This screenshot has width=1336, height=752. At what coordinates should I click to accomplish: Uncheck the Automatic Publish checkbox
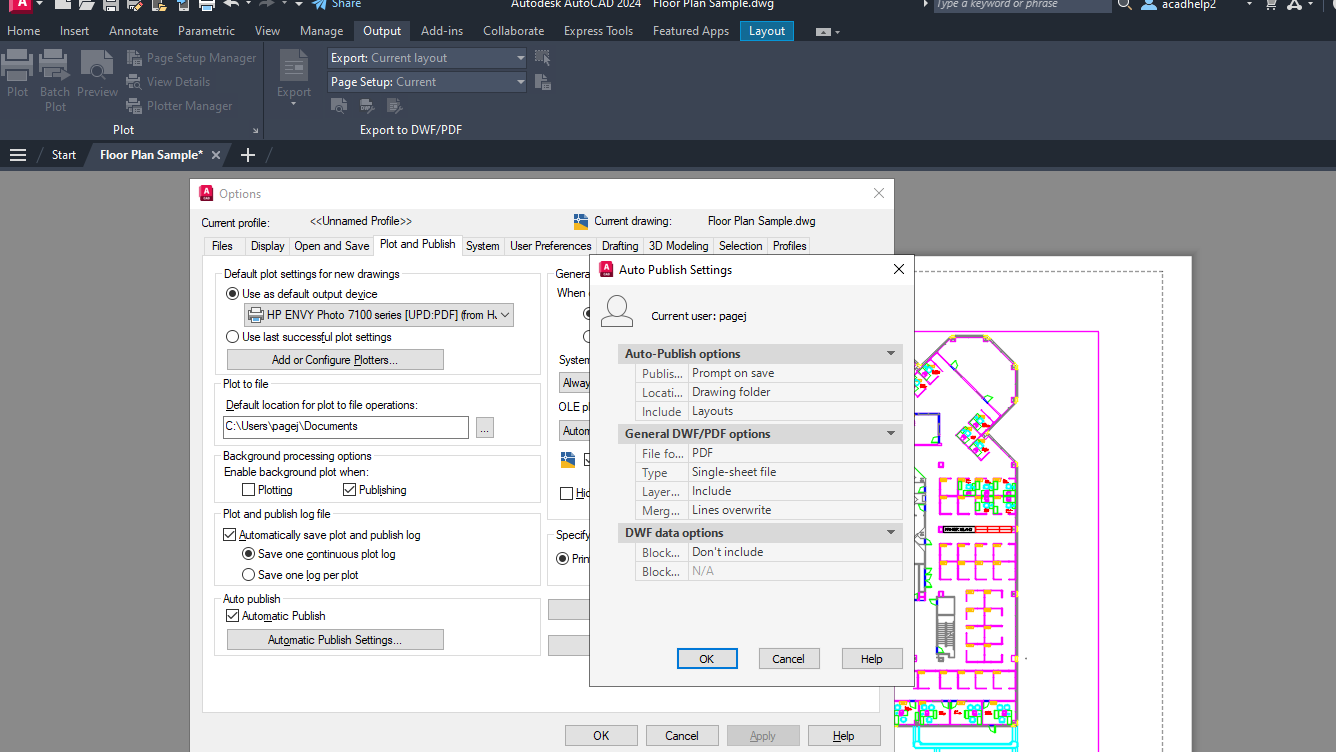[x=230, y=617]
